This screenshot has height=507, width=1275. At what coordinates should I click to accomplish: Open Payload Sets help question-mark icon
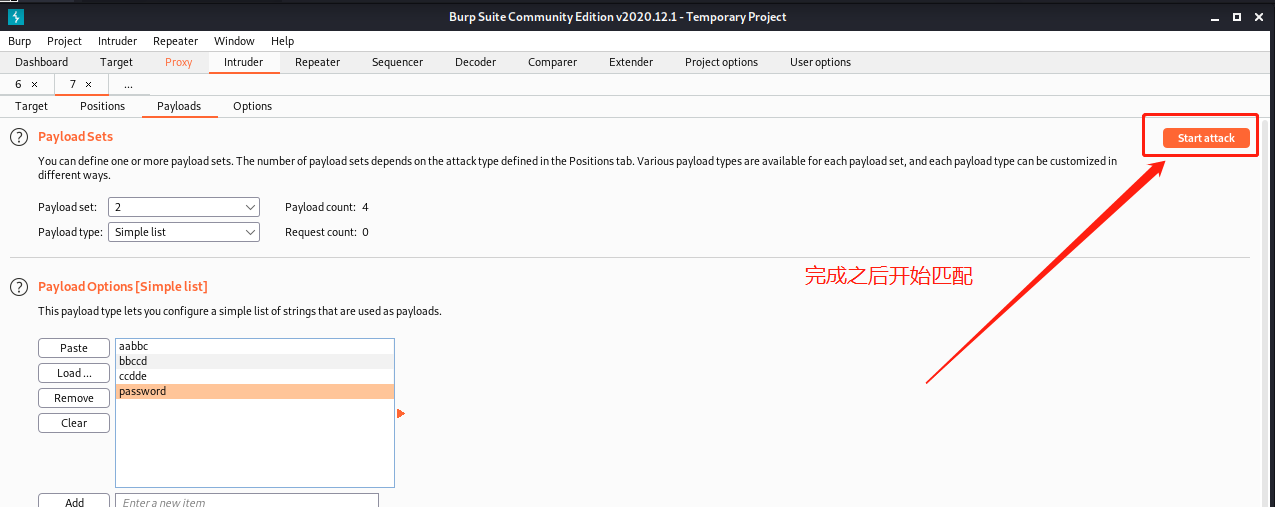(x=18, y=137)
